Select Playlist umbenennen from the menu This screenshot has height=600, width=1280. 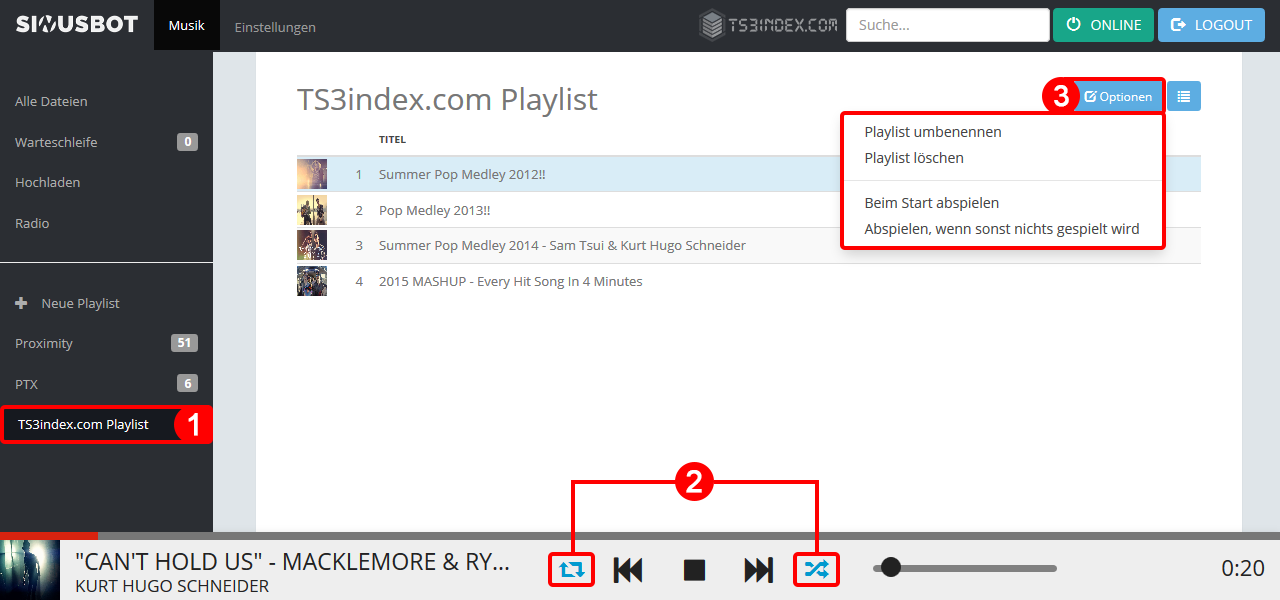pos(933,132)
